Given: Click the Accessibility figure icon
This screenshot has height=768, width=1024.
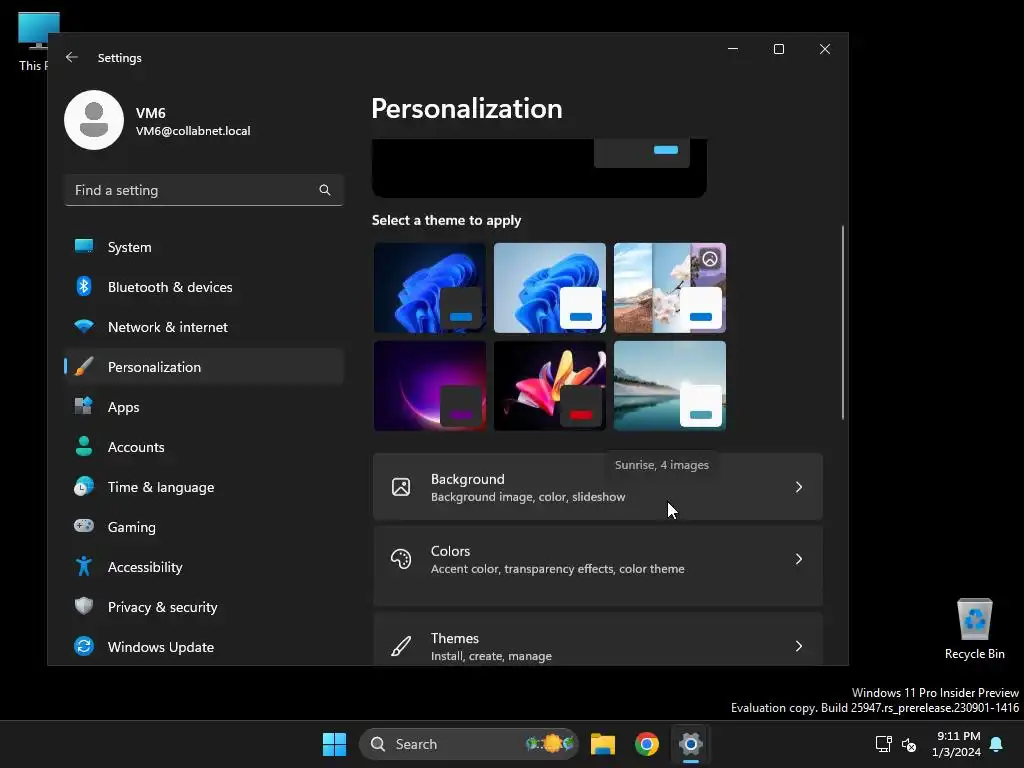Looking at the screenshot, I should (x=84, y=566).
